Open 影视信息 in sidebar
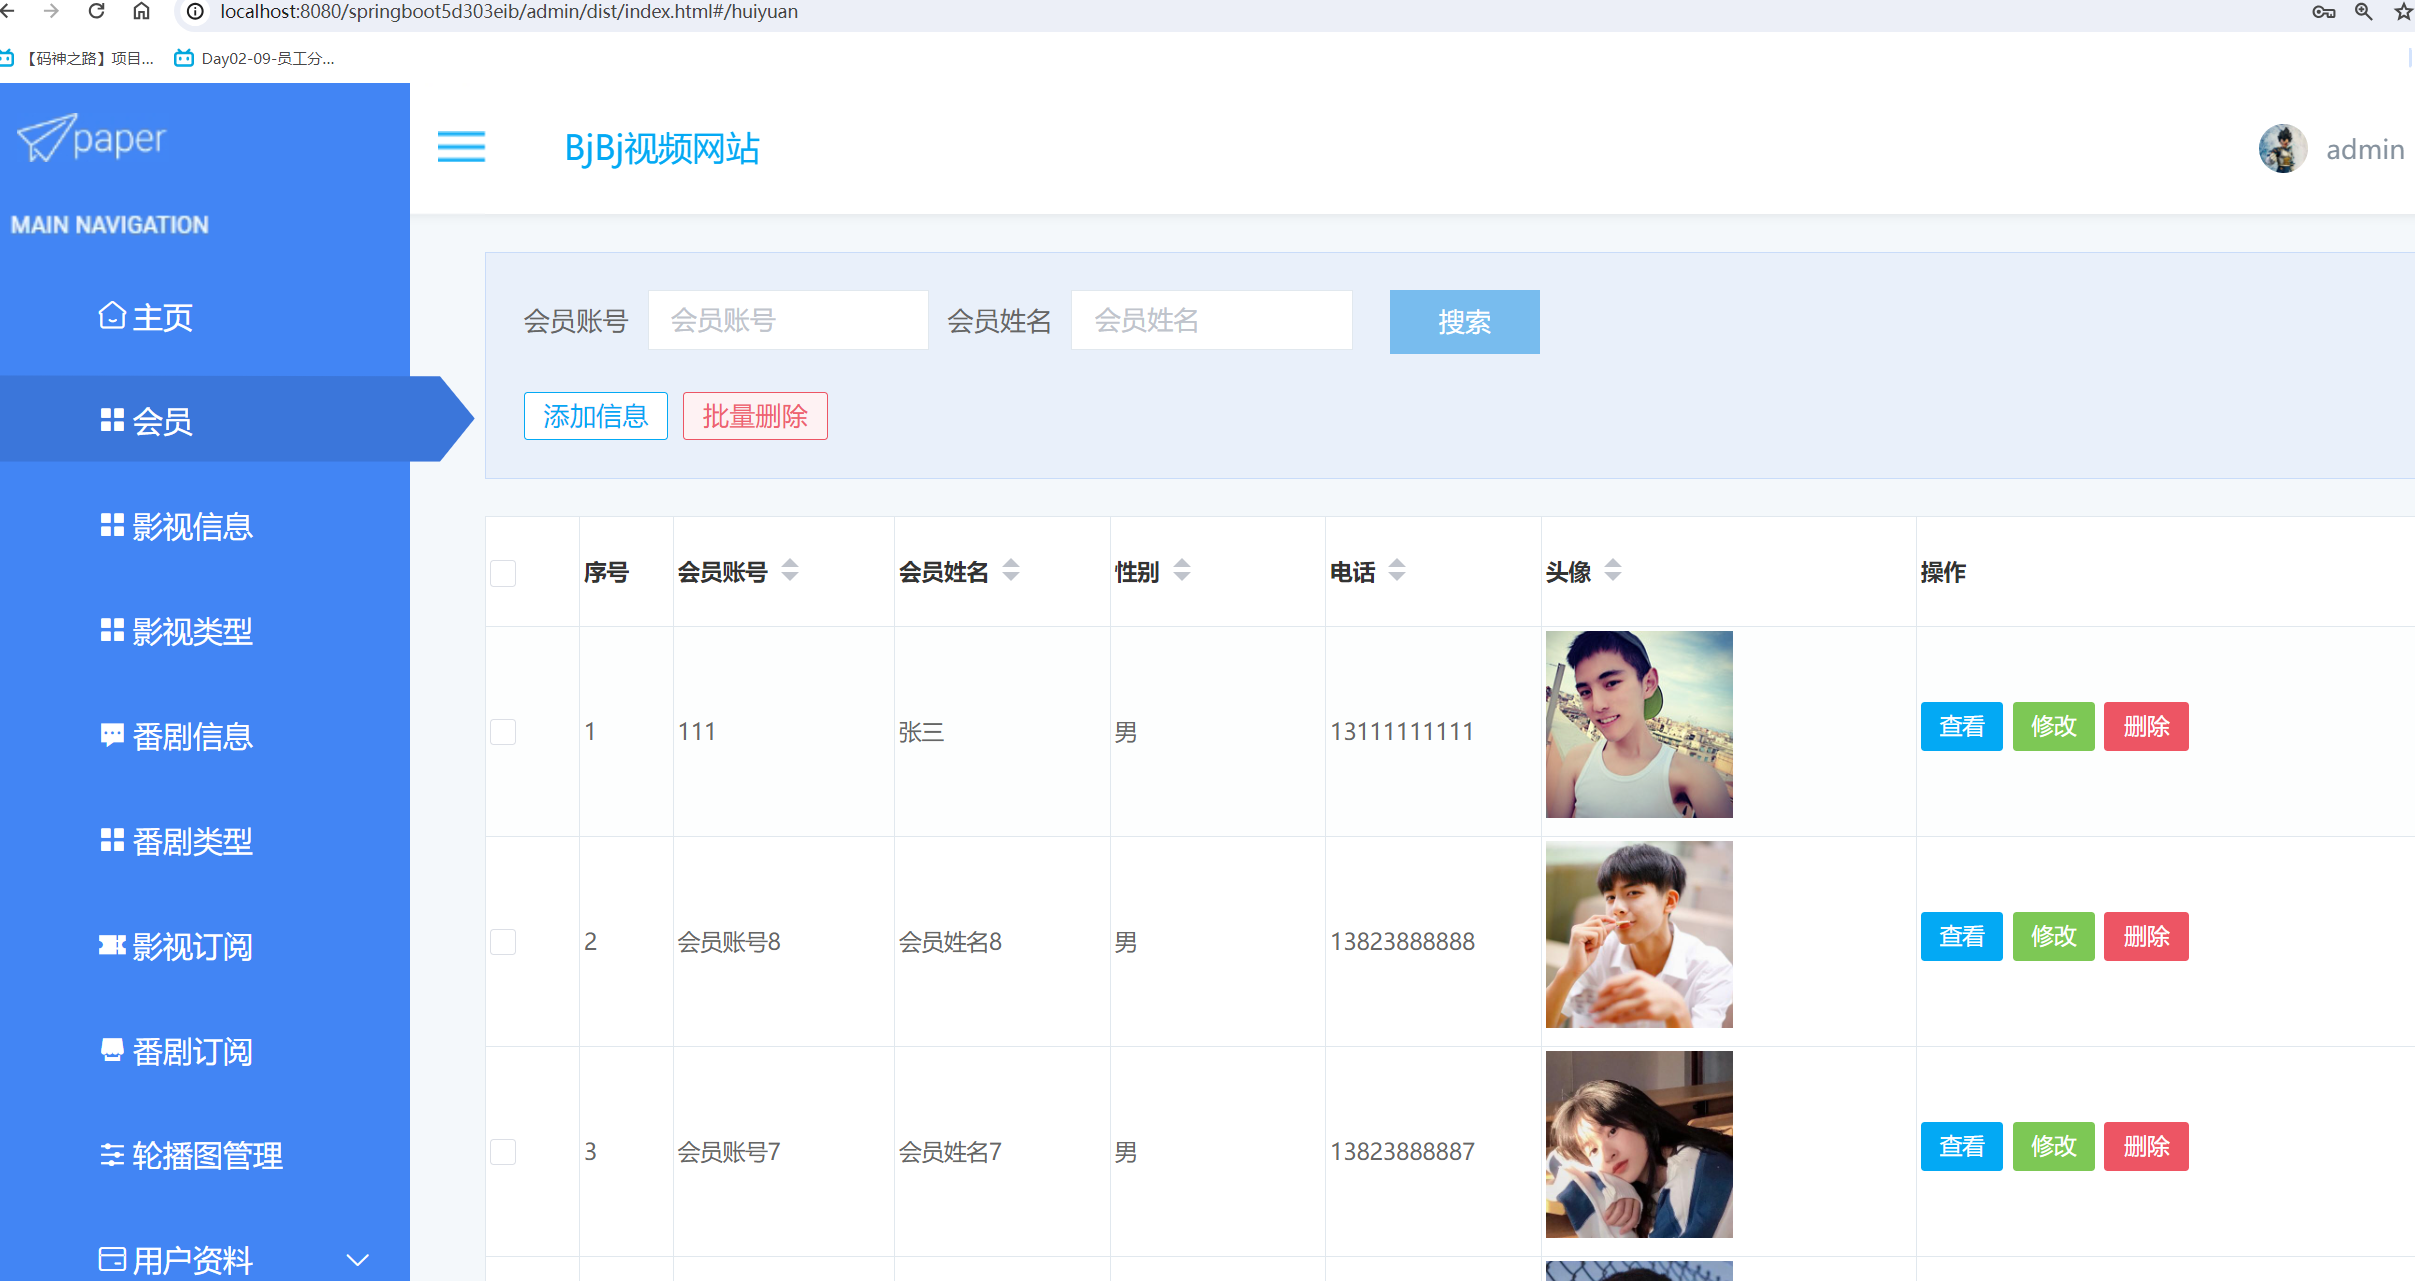Viewport: 2415px width, 1281px height. pos(191,527)
